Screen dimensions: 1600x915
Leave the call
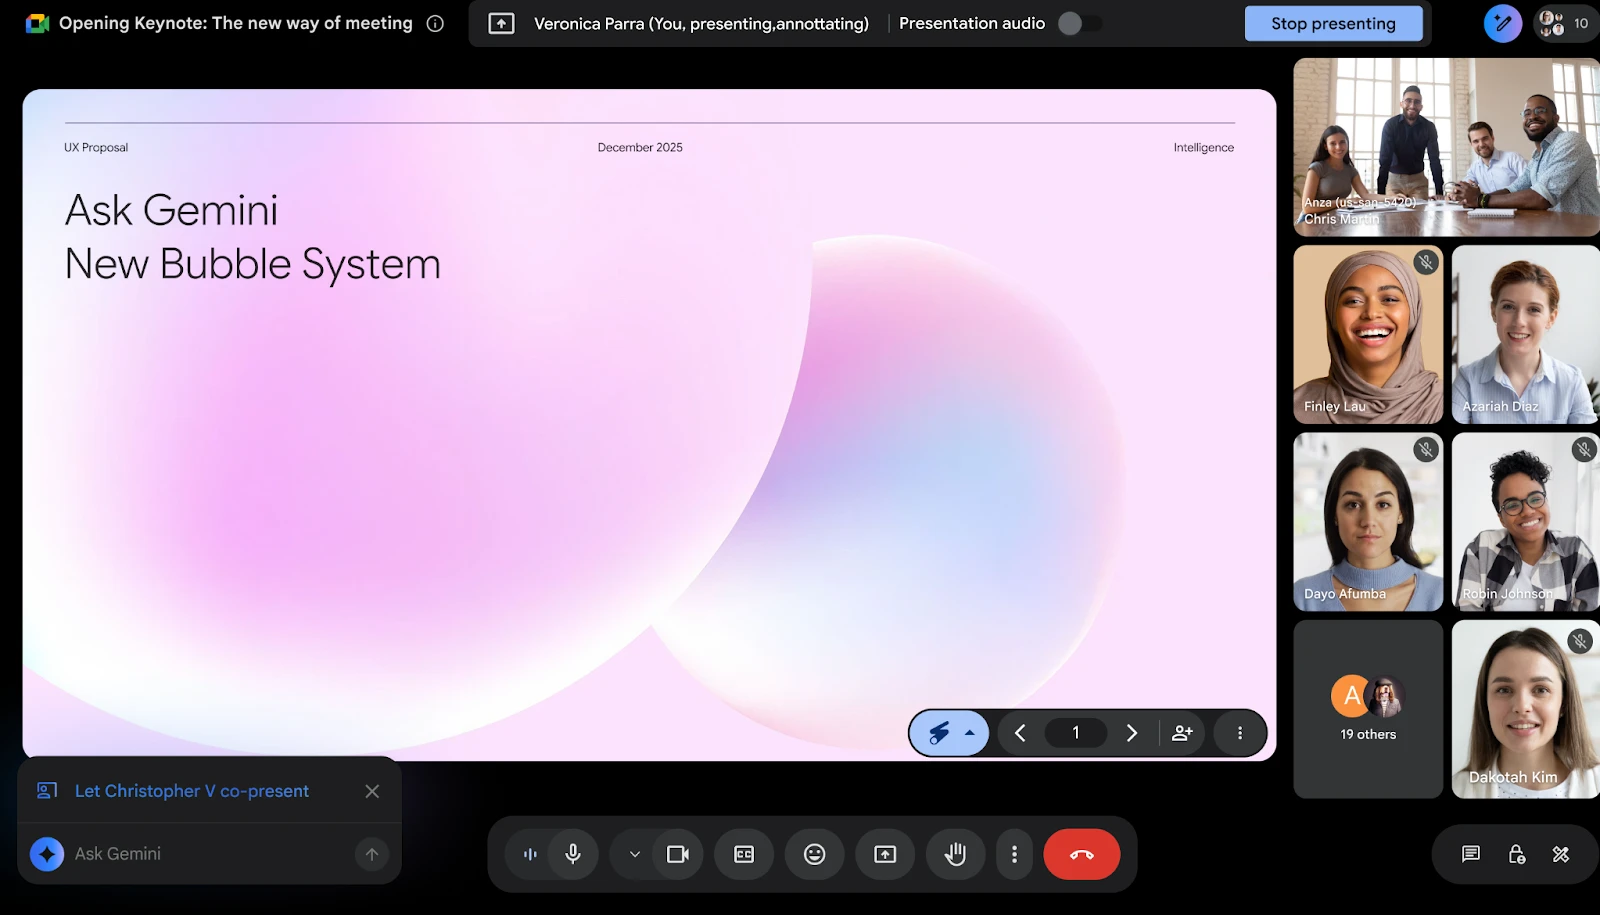1082,854
